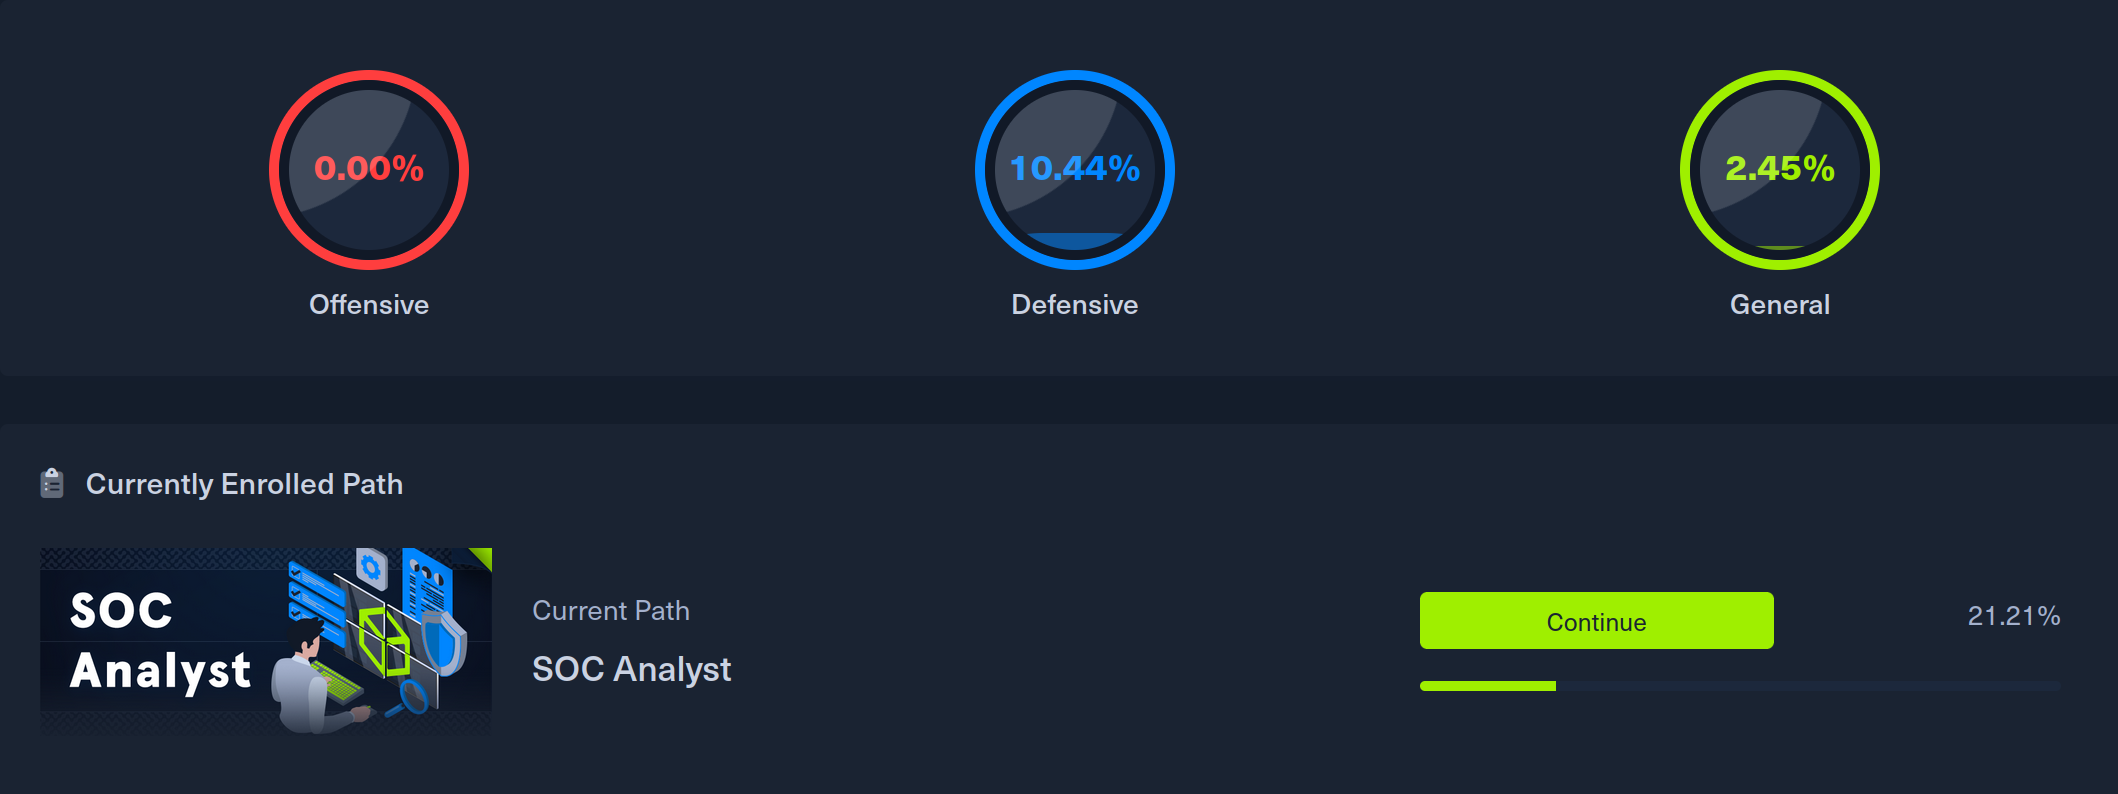Click the green corner marker on SOC thumbnail
The image size is (2118, 794).
483,556
